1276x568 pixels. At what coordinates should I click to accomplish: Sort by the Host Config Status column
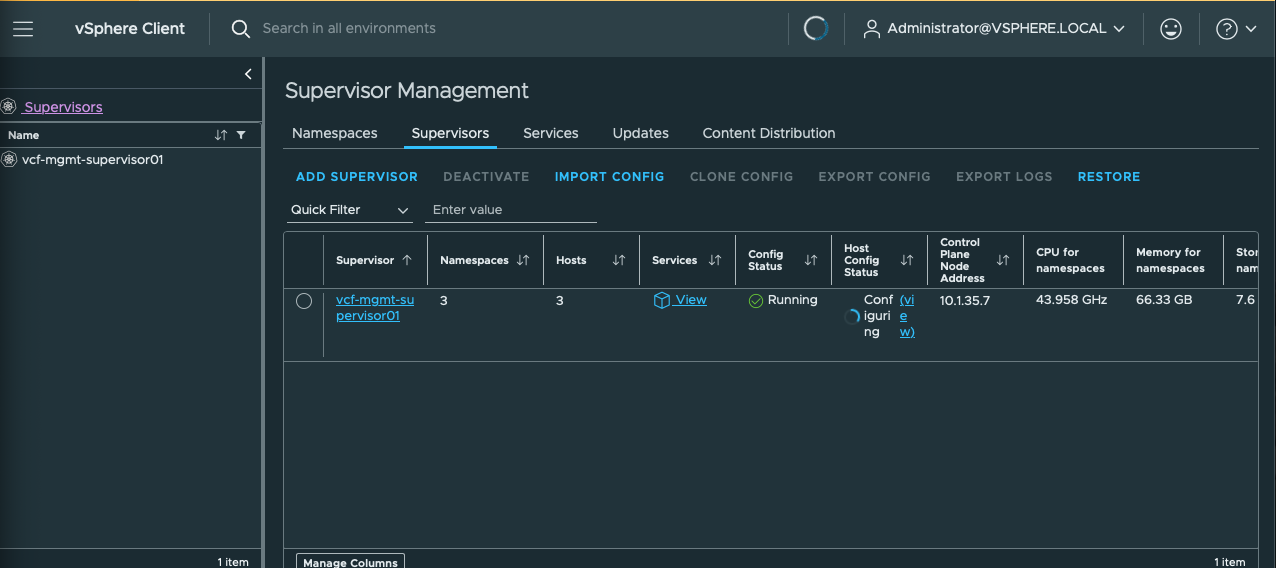coord(907,260)
